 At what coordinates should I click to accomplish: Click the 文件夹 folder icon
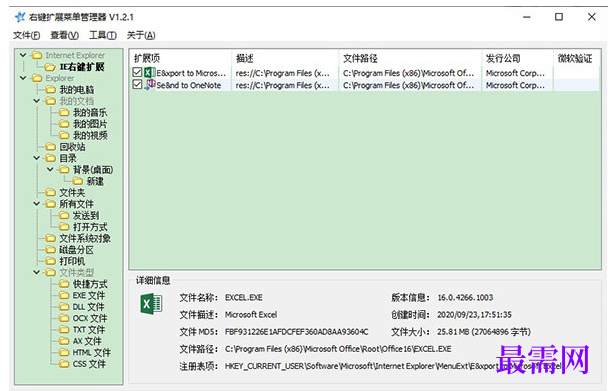point(50,192)
